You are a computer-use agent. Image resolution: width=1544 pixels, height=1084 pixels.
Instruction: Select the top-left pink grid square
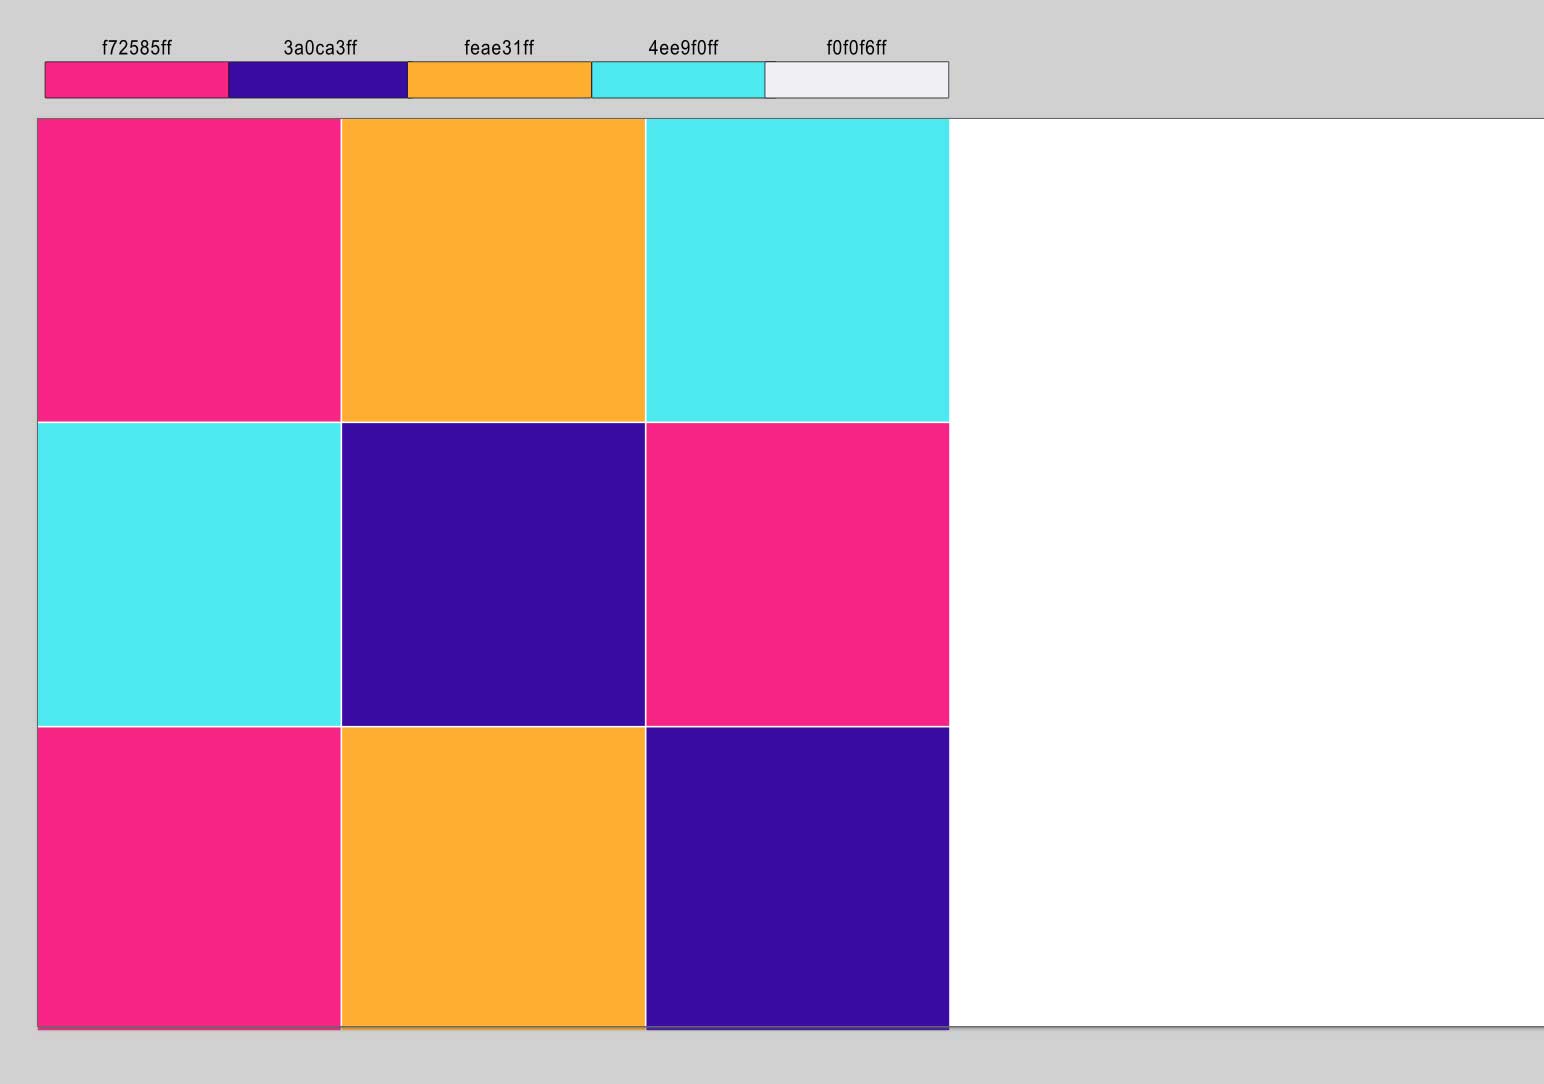189,270
